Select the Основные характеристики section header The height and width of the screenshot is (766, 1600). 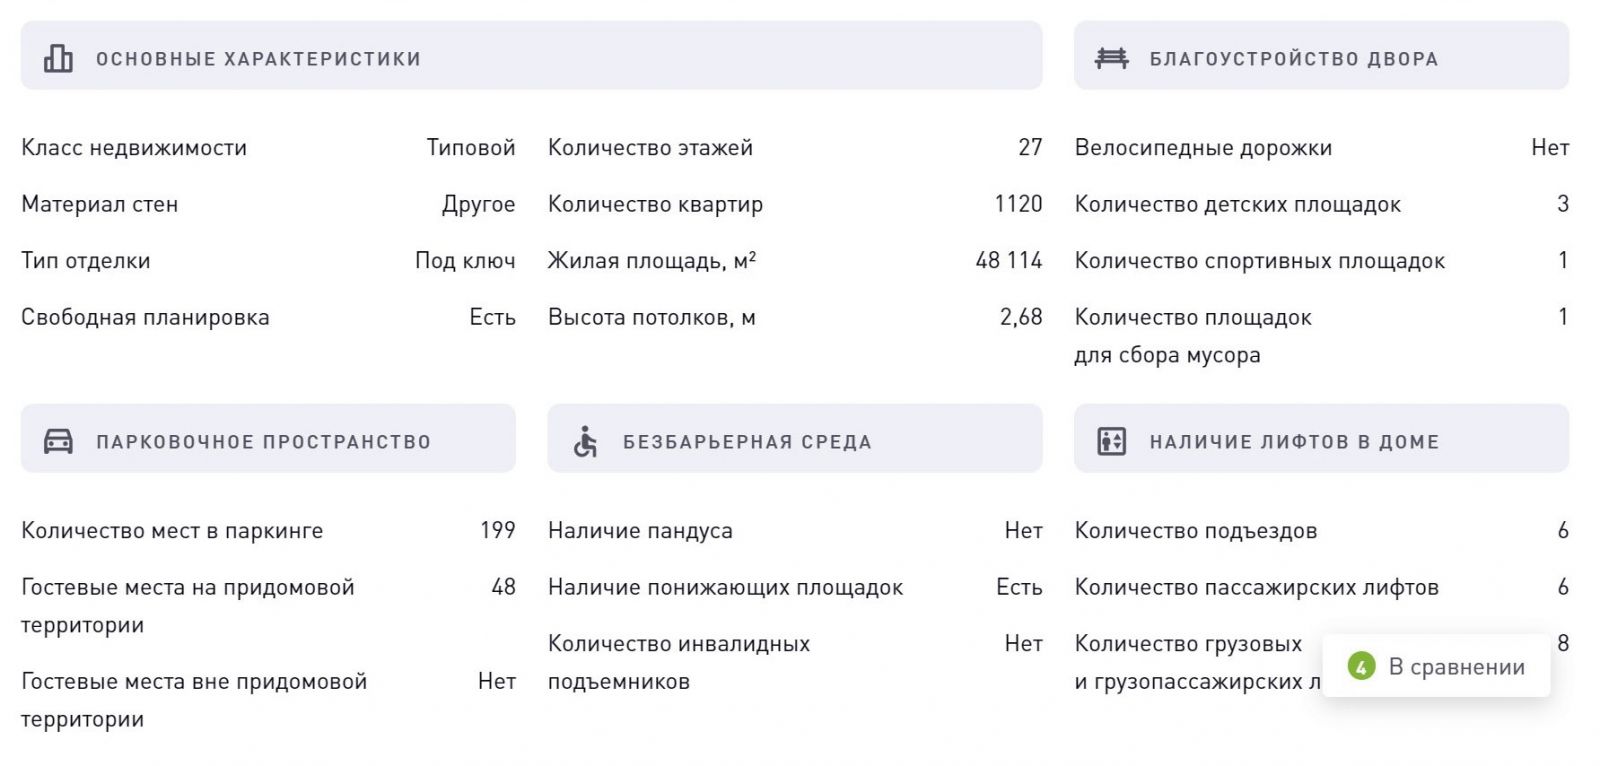pyautogui.click(x=531, y=56)
